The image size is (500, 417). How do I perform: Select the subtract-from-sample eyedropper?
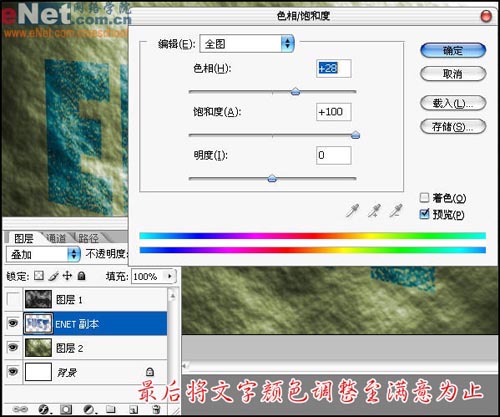(396, 210)
